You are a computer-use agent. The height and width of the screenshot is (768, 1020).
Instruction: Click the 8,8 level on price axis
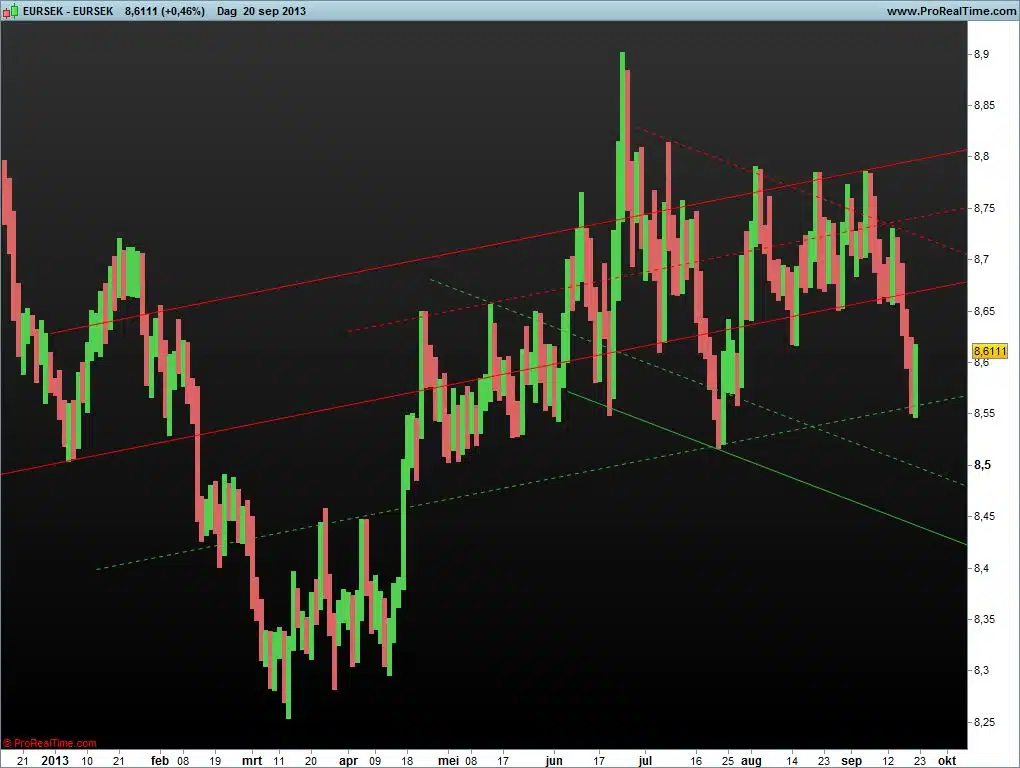pyautogui.click(x=981, y=157)
